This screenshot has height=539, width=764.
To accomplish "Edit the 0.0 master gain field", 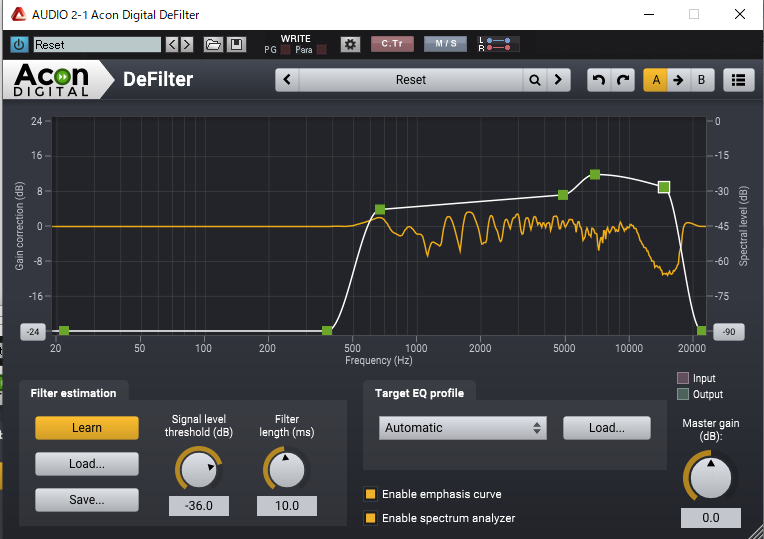I will [x=711, y=518].
